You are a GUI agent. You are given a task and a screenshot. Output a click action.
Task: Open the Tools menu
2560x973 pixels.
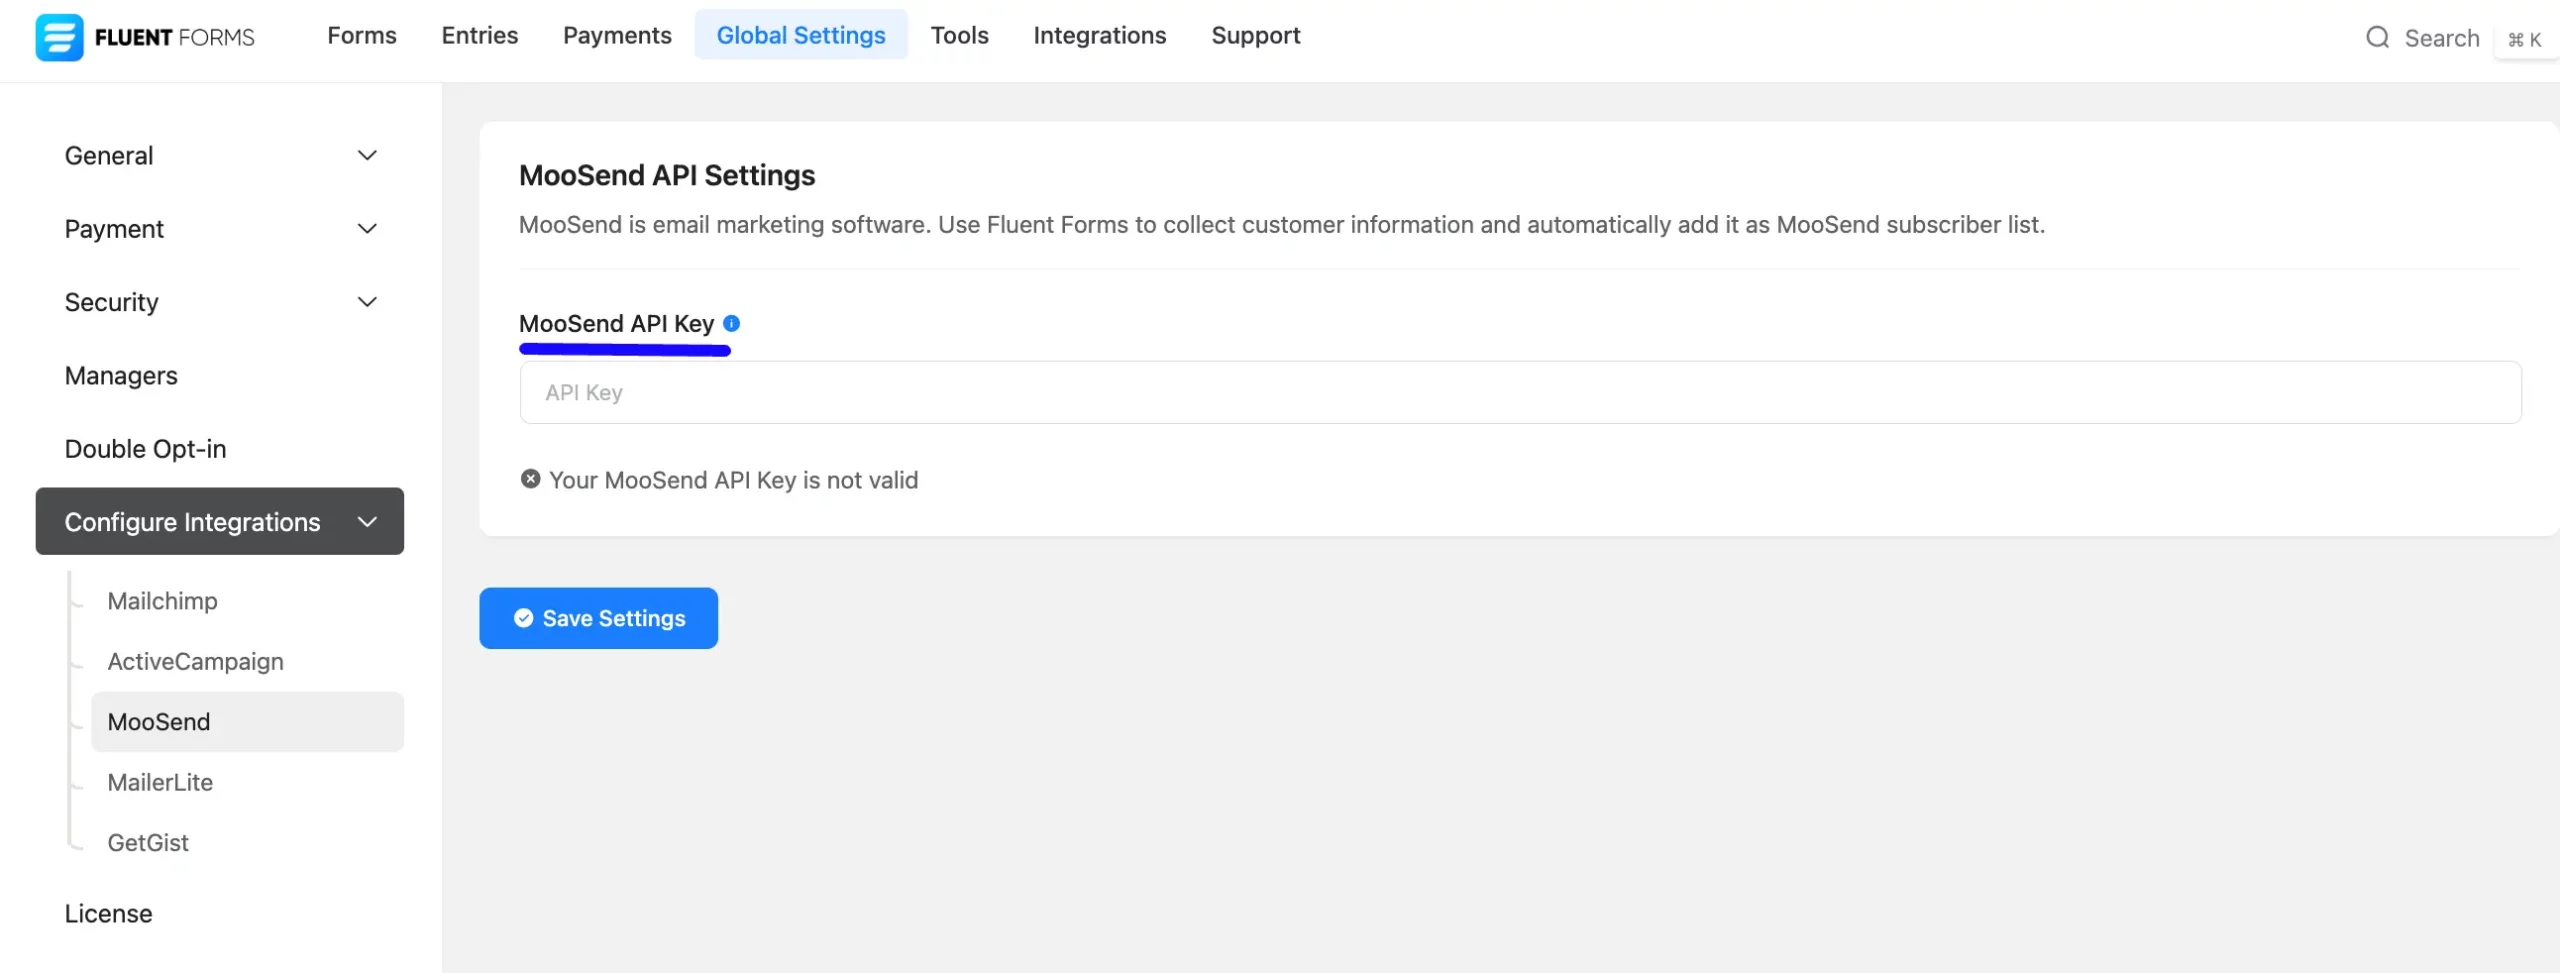959,36
